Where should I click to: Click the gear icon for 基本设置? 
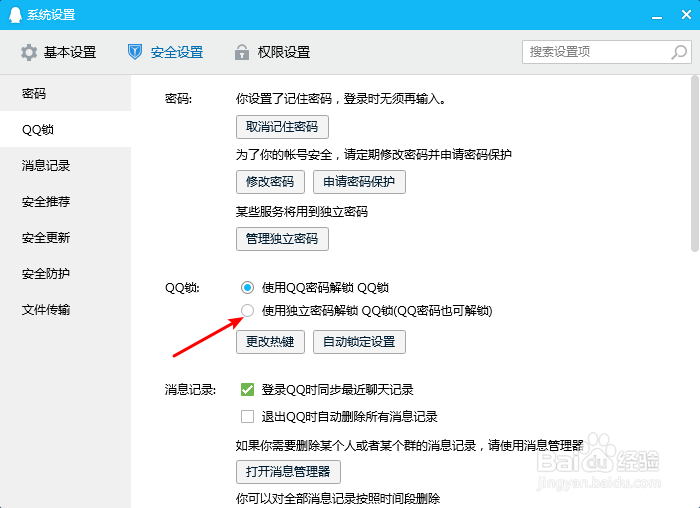coord(29,53)
